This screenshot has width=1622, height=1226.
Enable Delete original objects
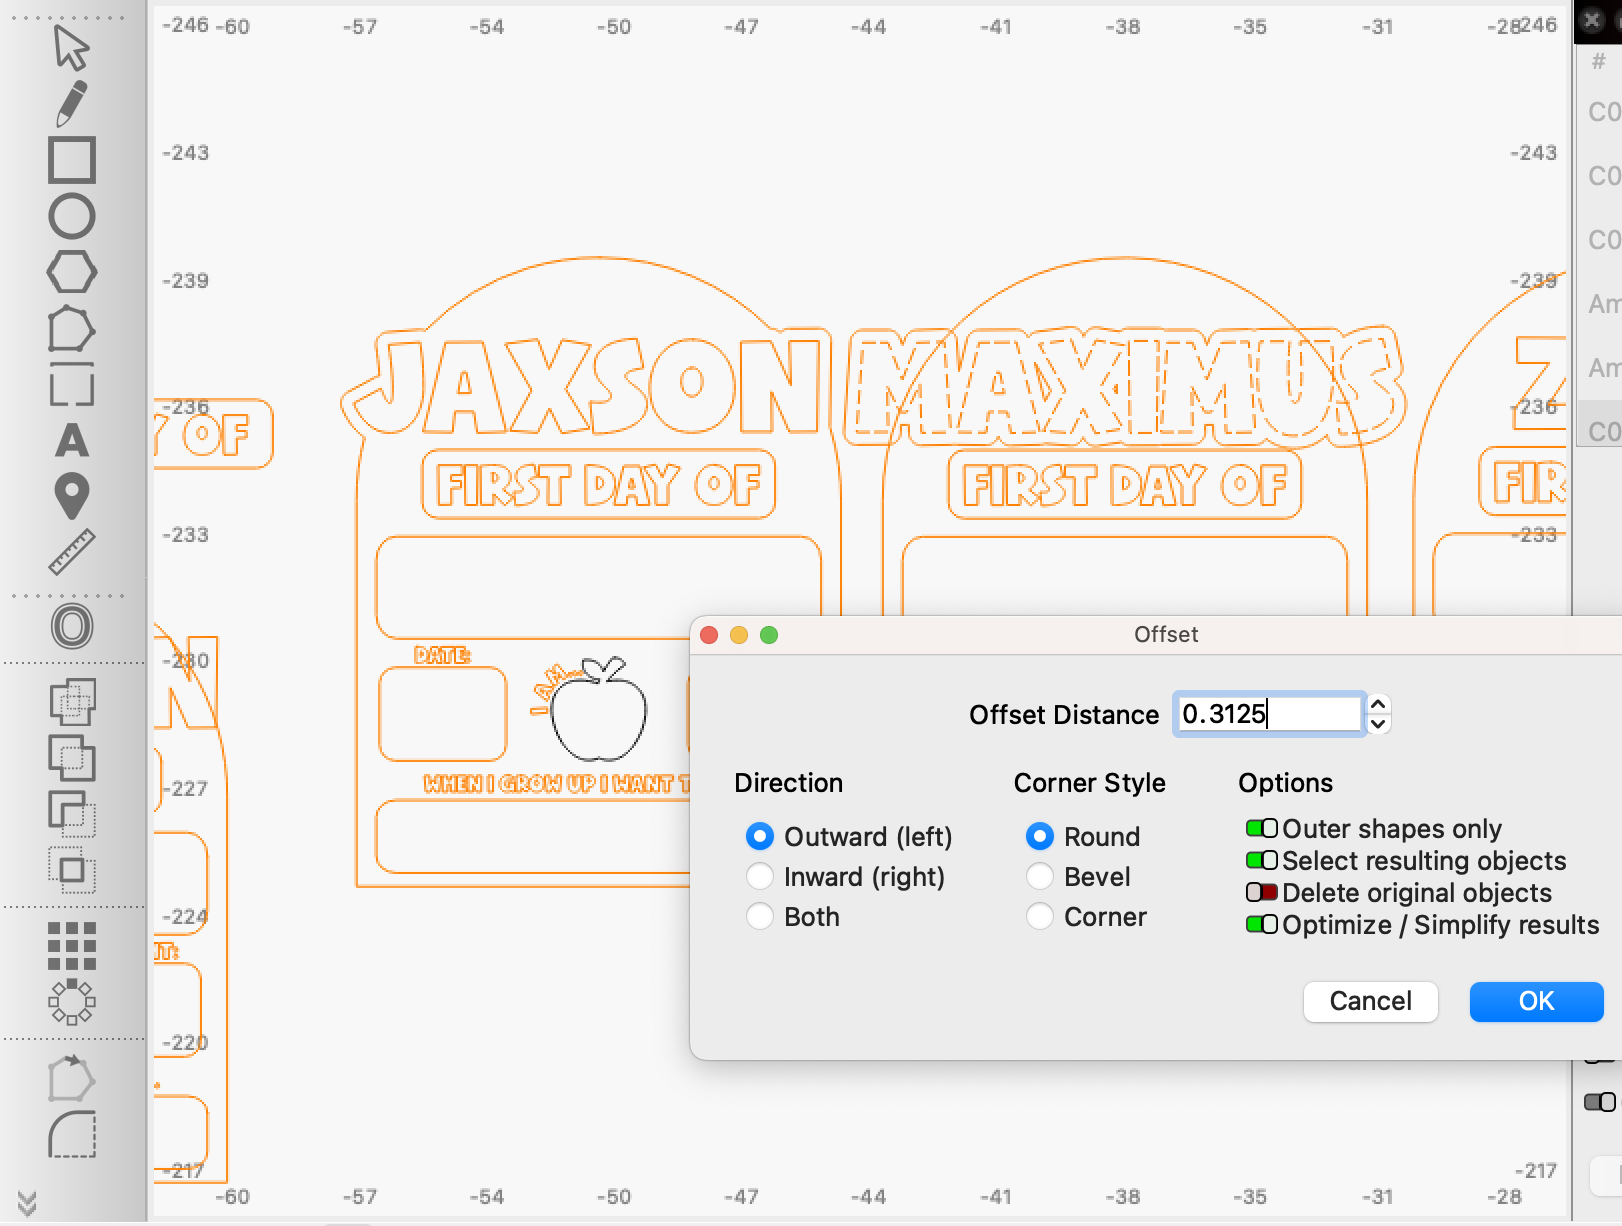pyautogui.click(x=1261, y=893)
